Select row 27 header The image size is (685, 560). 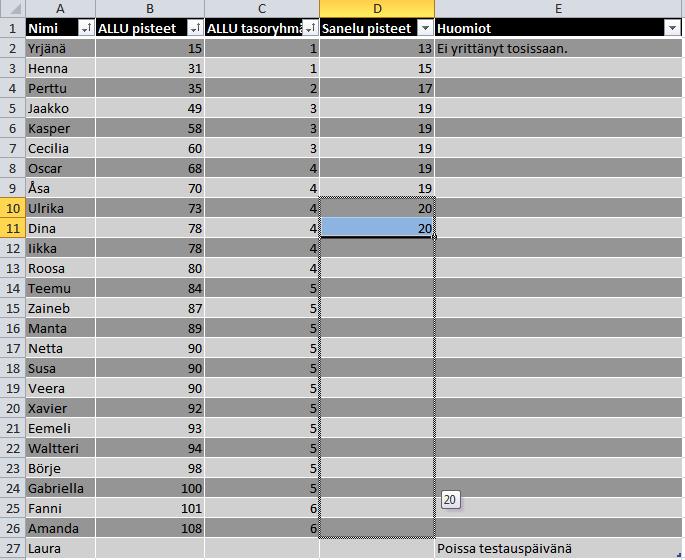(x=12, y=549)
